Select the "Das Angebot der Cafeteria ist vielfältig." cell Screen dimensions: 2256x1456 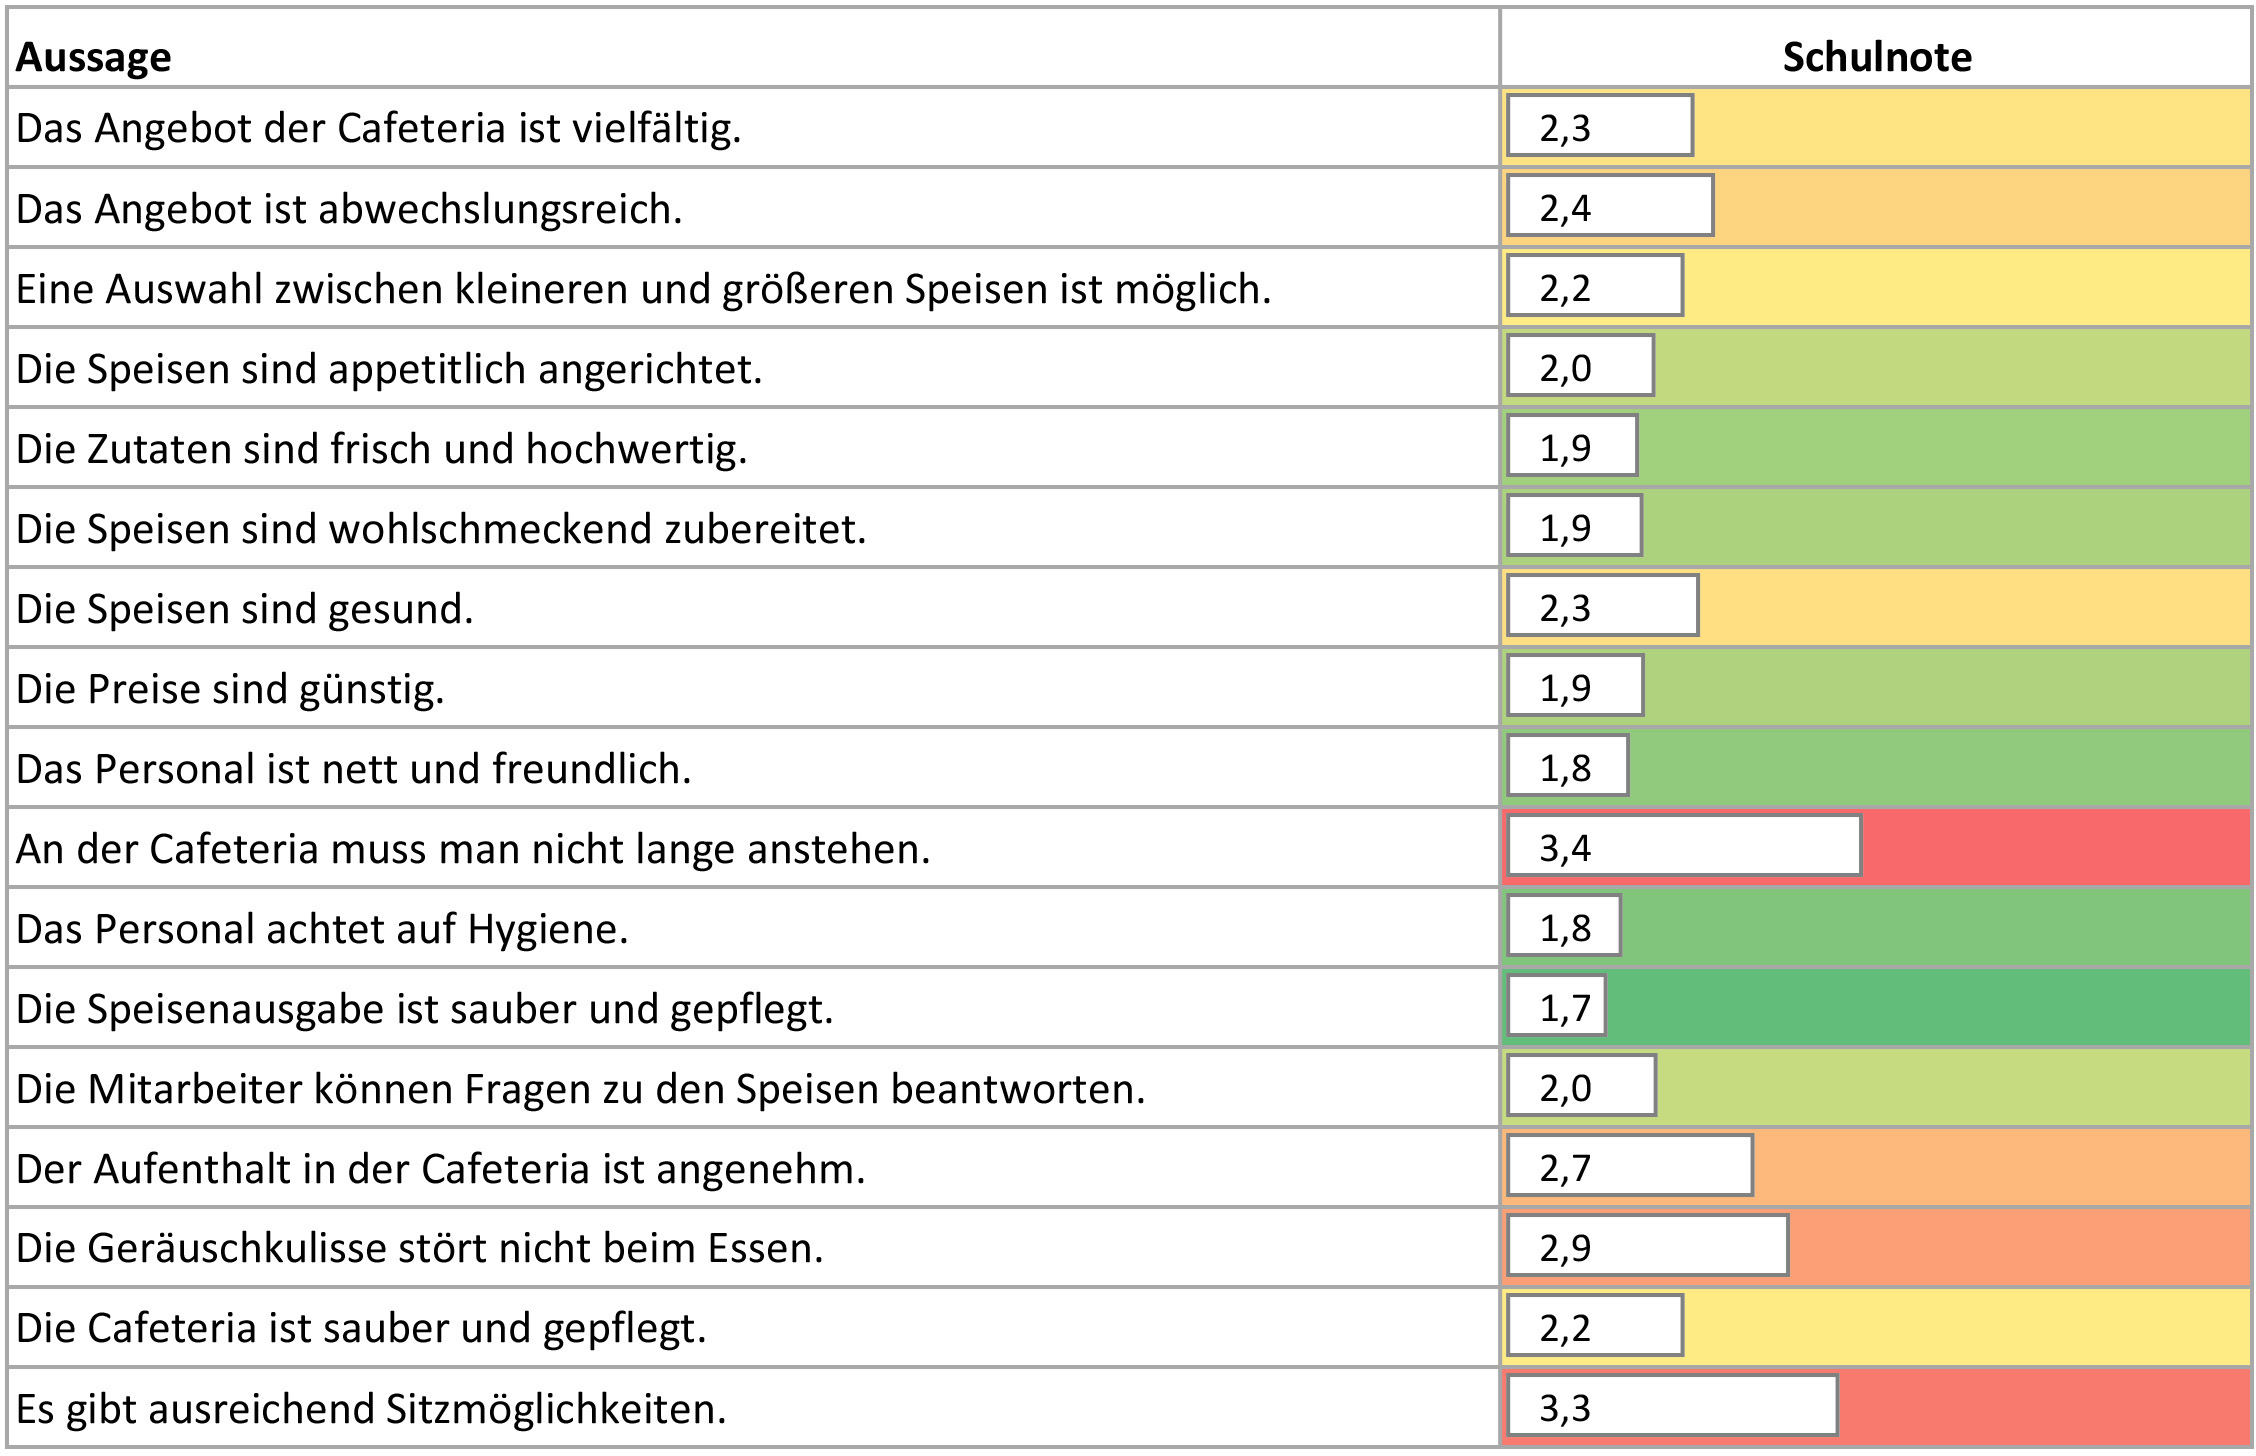click(378, 128)
